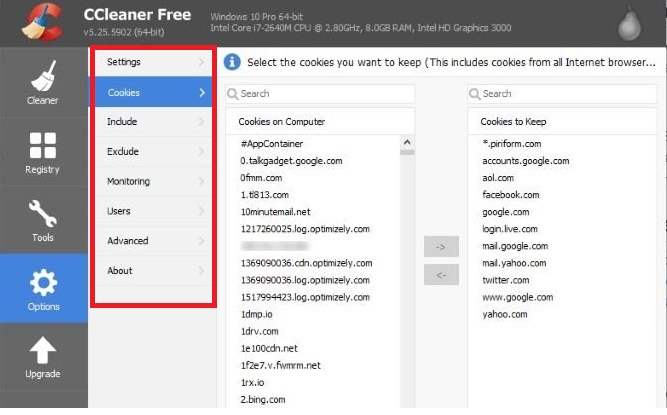Click the pear icon in header
Screen dimensions: 667x415
629,25
